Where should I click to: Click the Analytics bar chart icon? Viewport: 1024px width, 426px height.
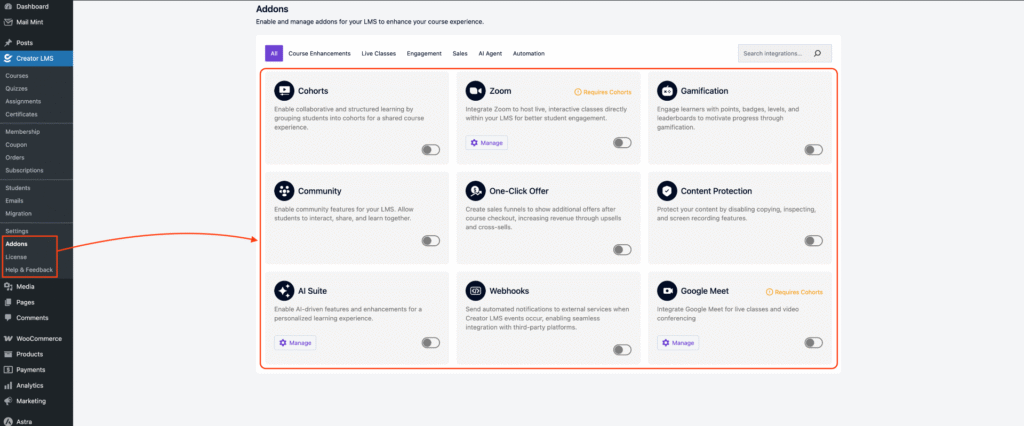8,385
